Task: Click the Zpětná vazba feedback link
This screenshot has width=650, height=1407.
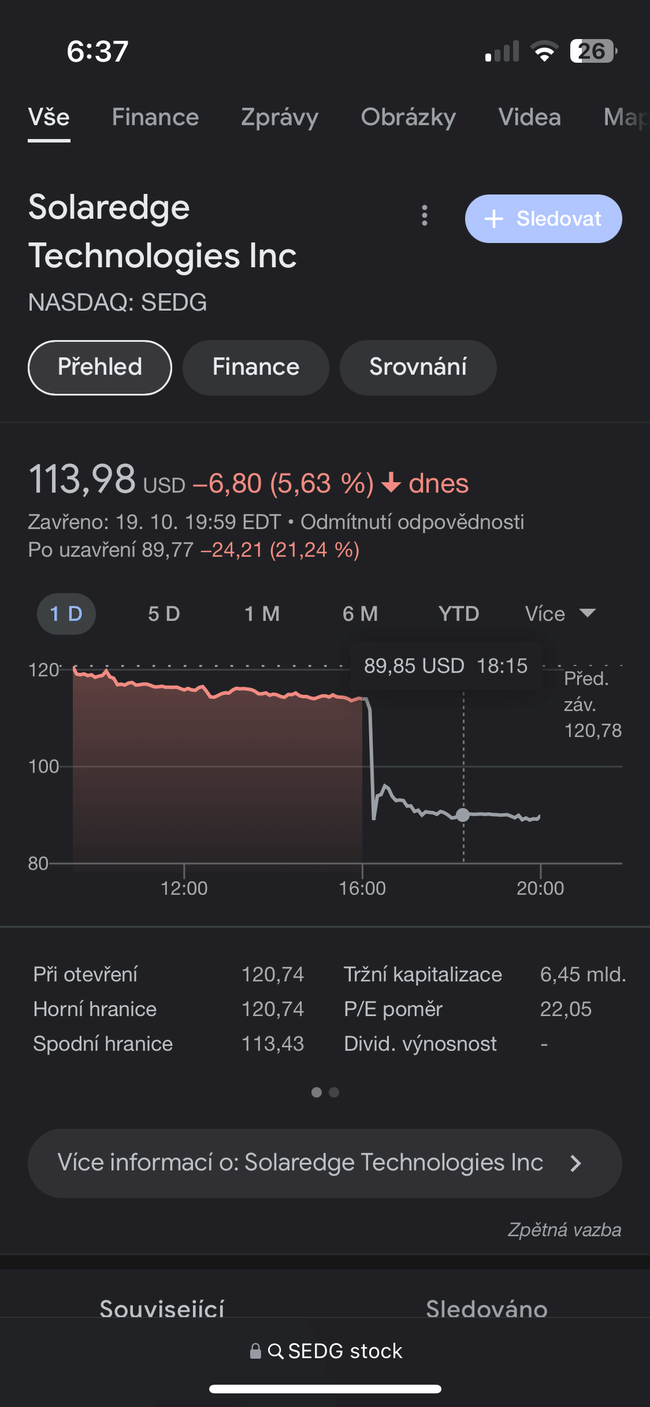Action: pyautogui.click(x=564, y=1230)
